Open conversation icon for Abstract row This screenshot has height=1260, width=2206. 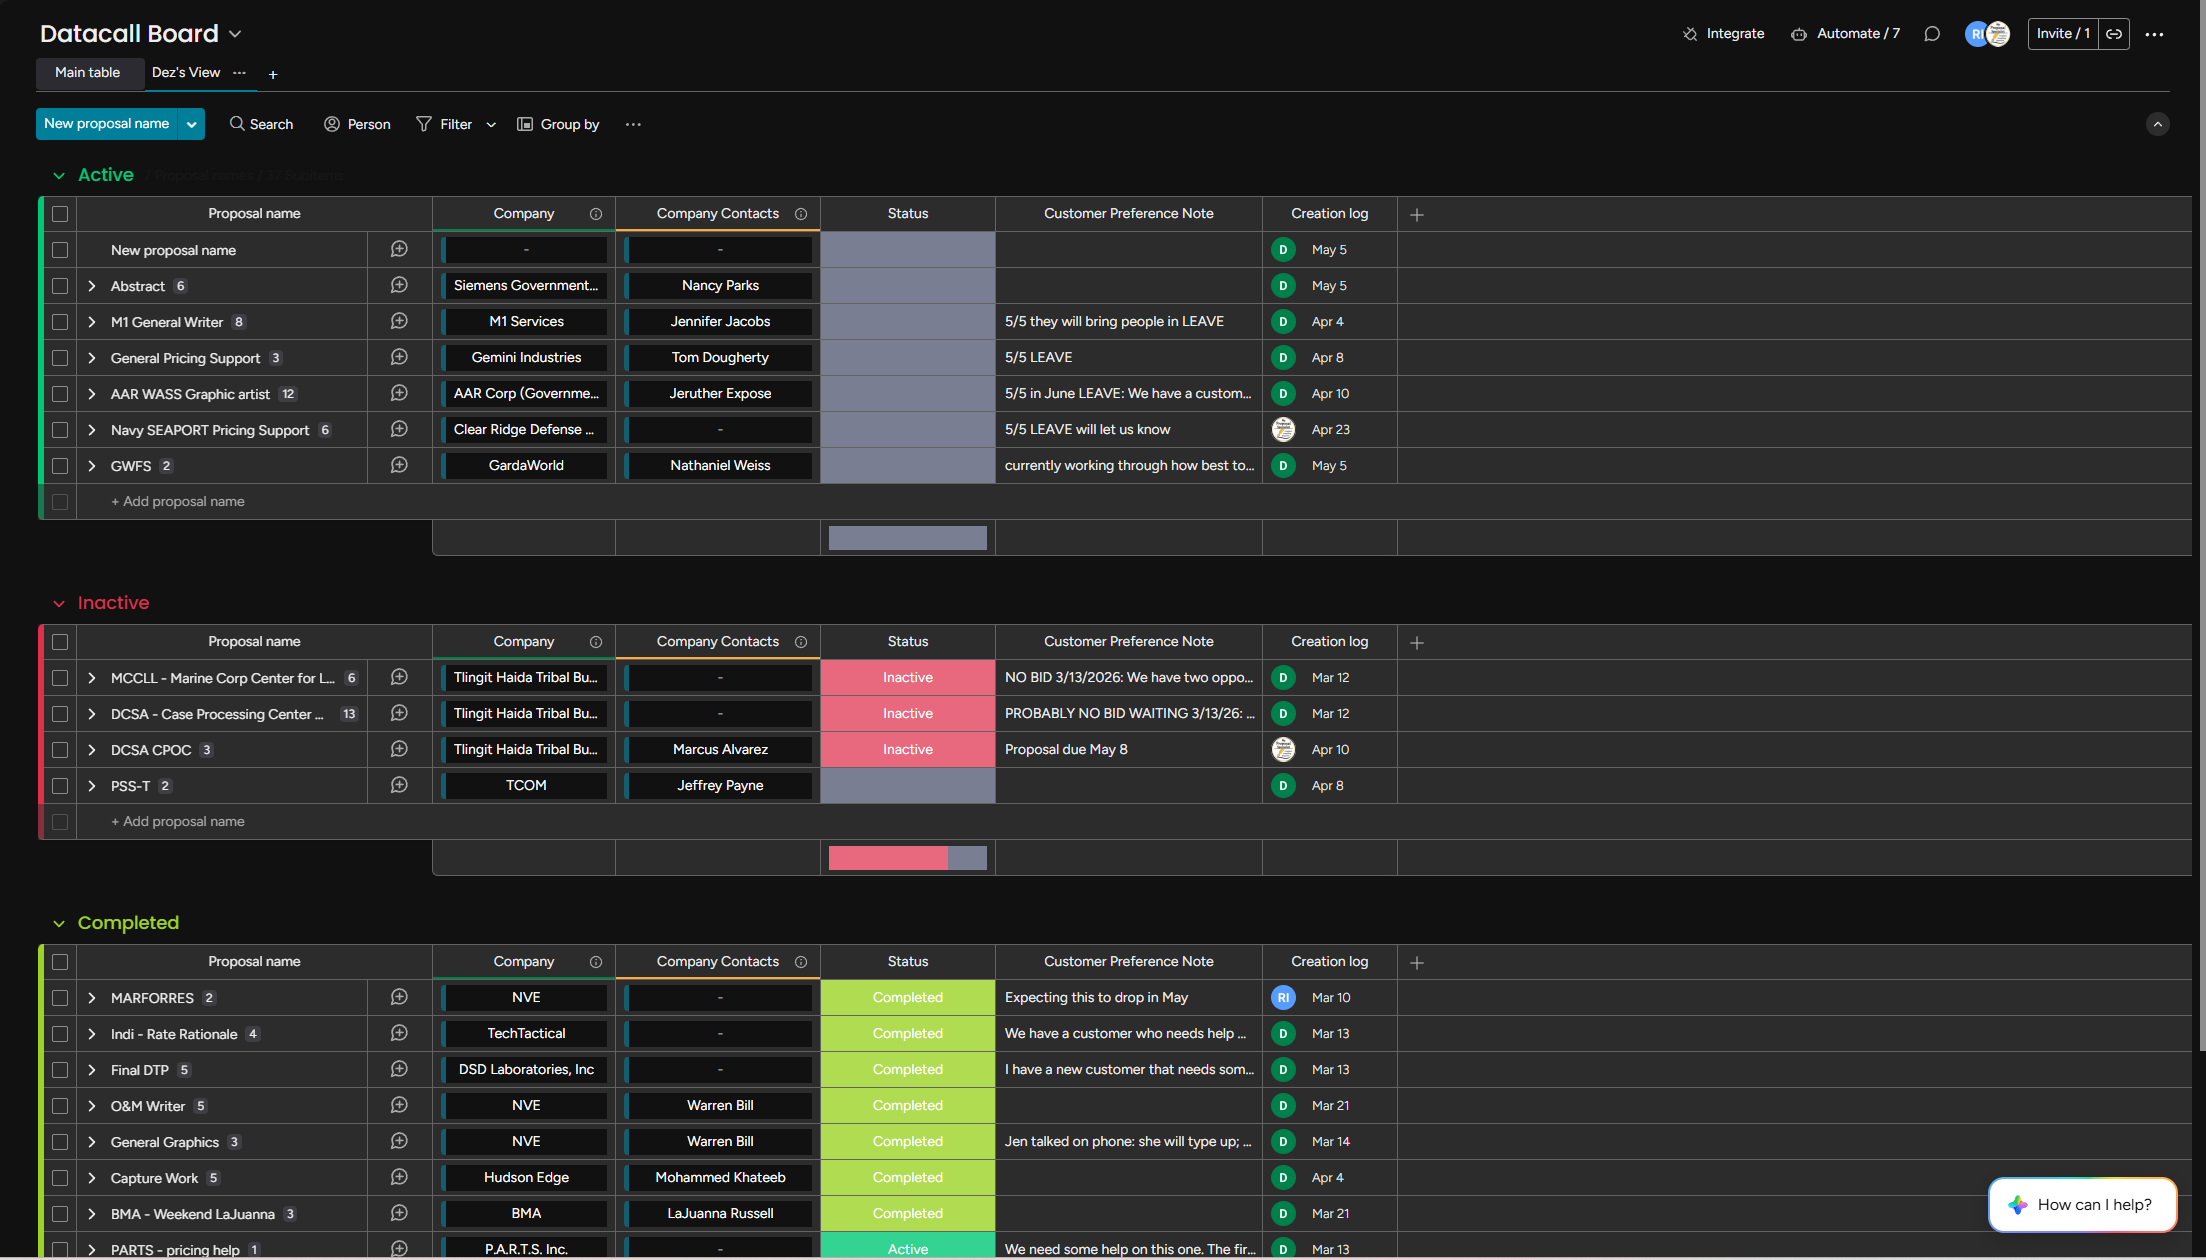(399, 286)
